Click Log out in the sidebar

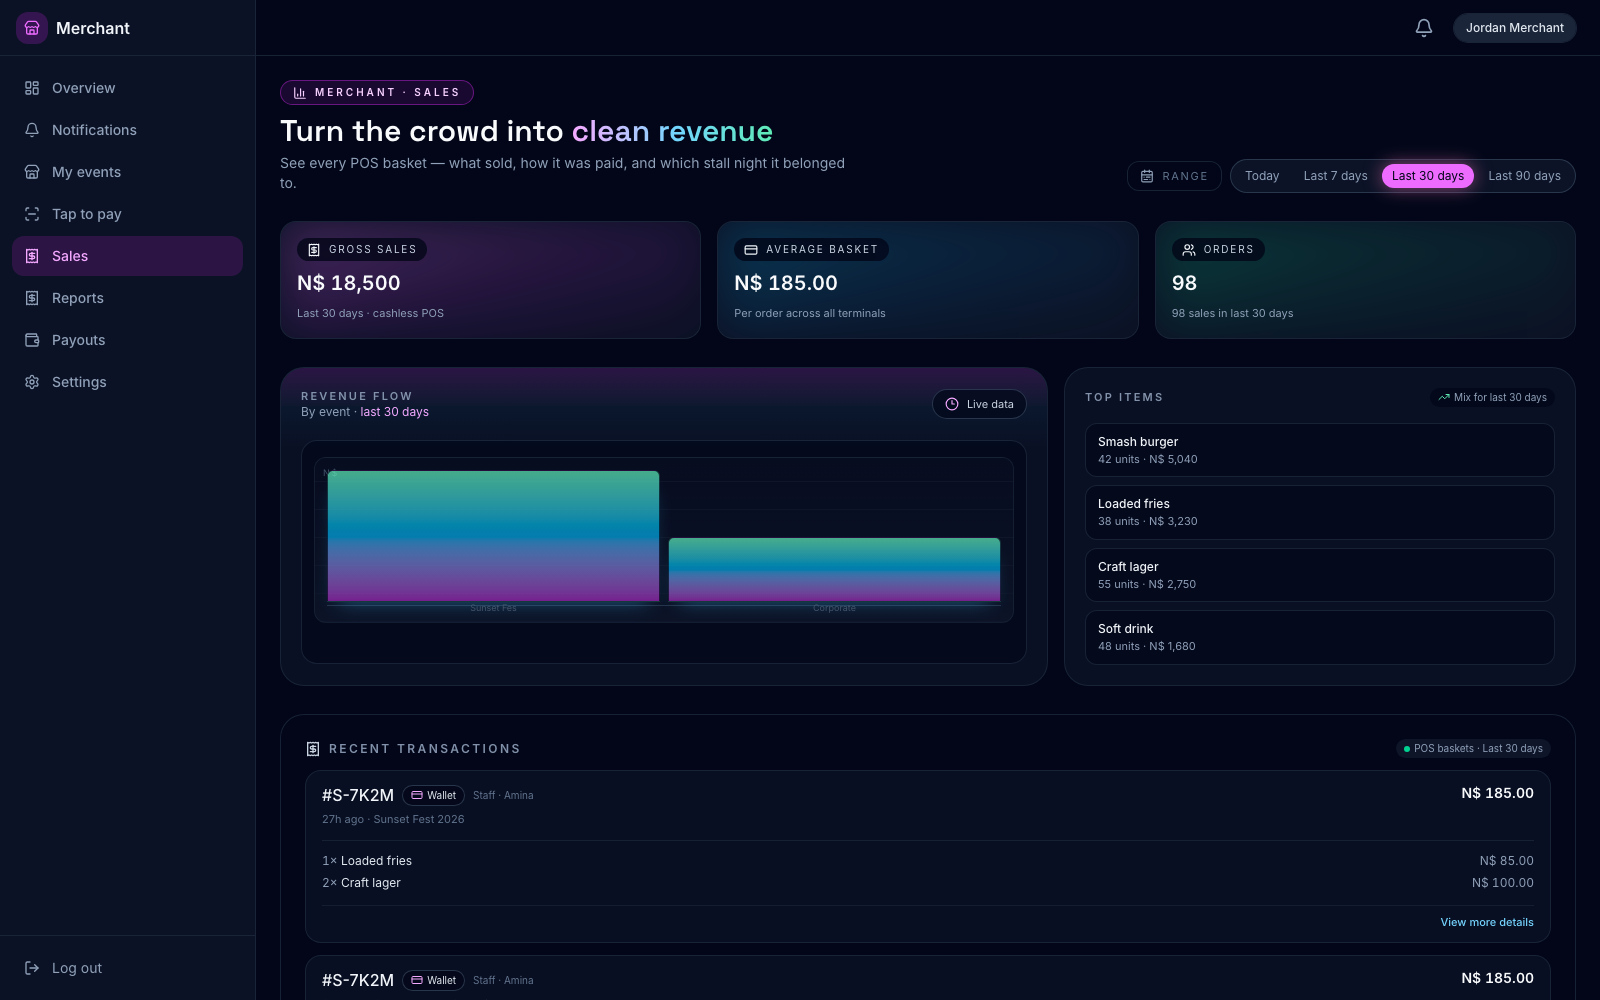(x=127, y=968)
